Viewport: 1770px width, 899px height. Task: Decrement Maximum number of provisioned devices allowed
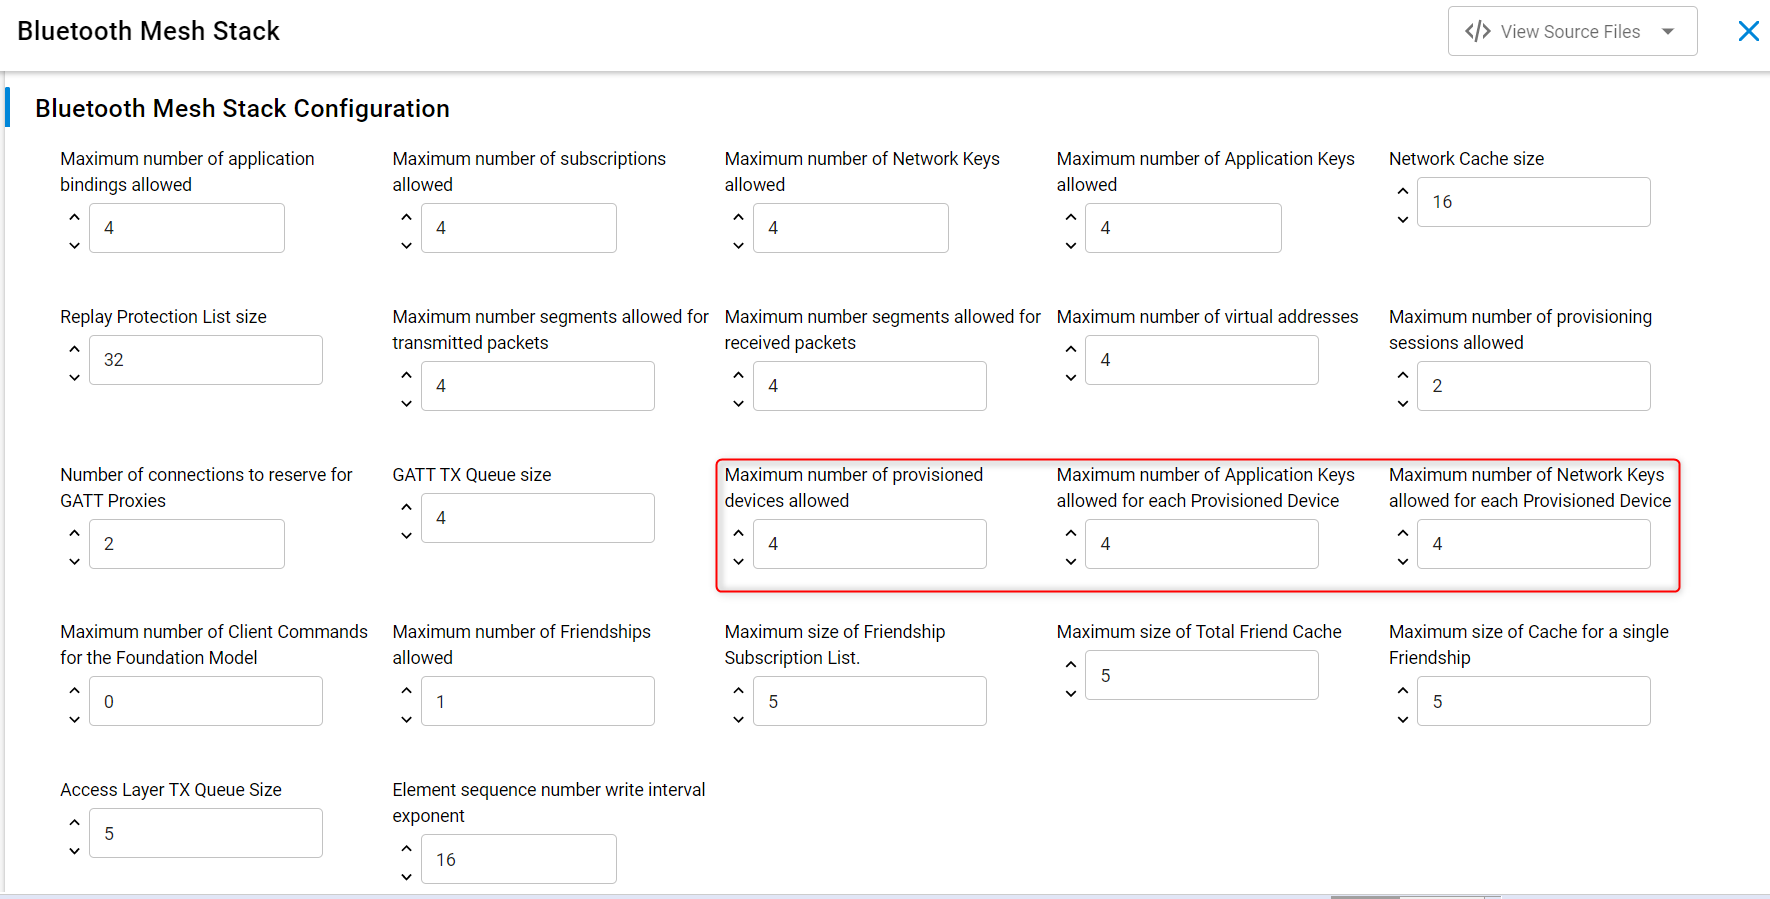click(738, 561)
